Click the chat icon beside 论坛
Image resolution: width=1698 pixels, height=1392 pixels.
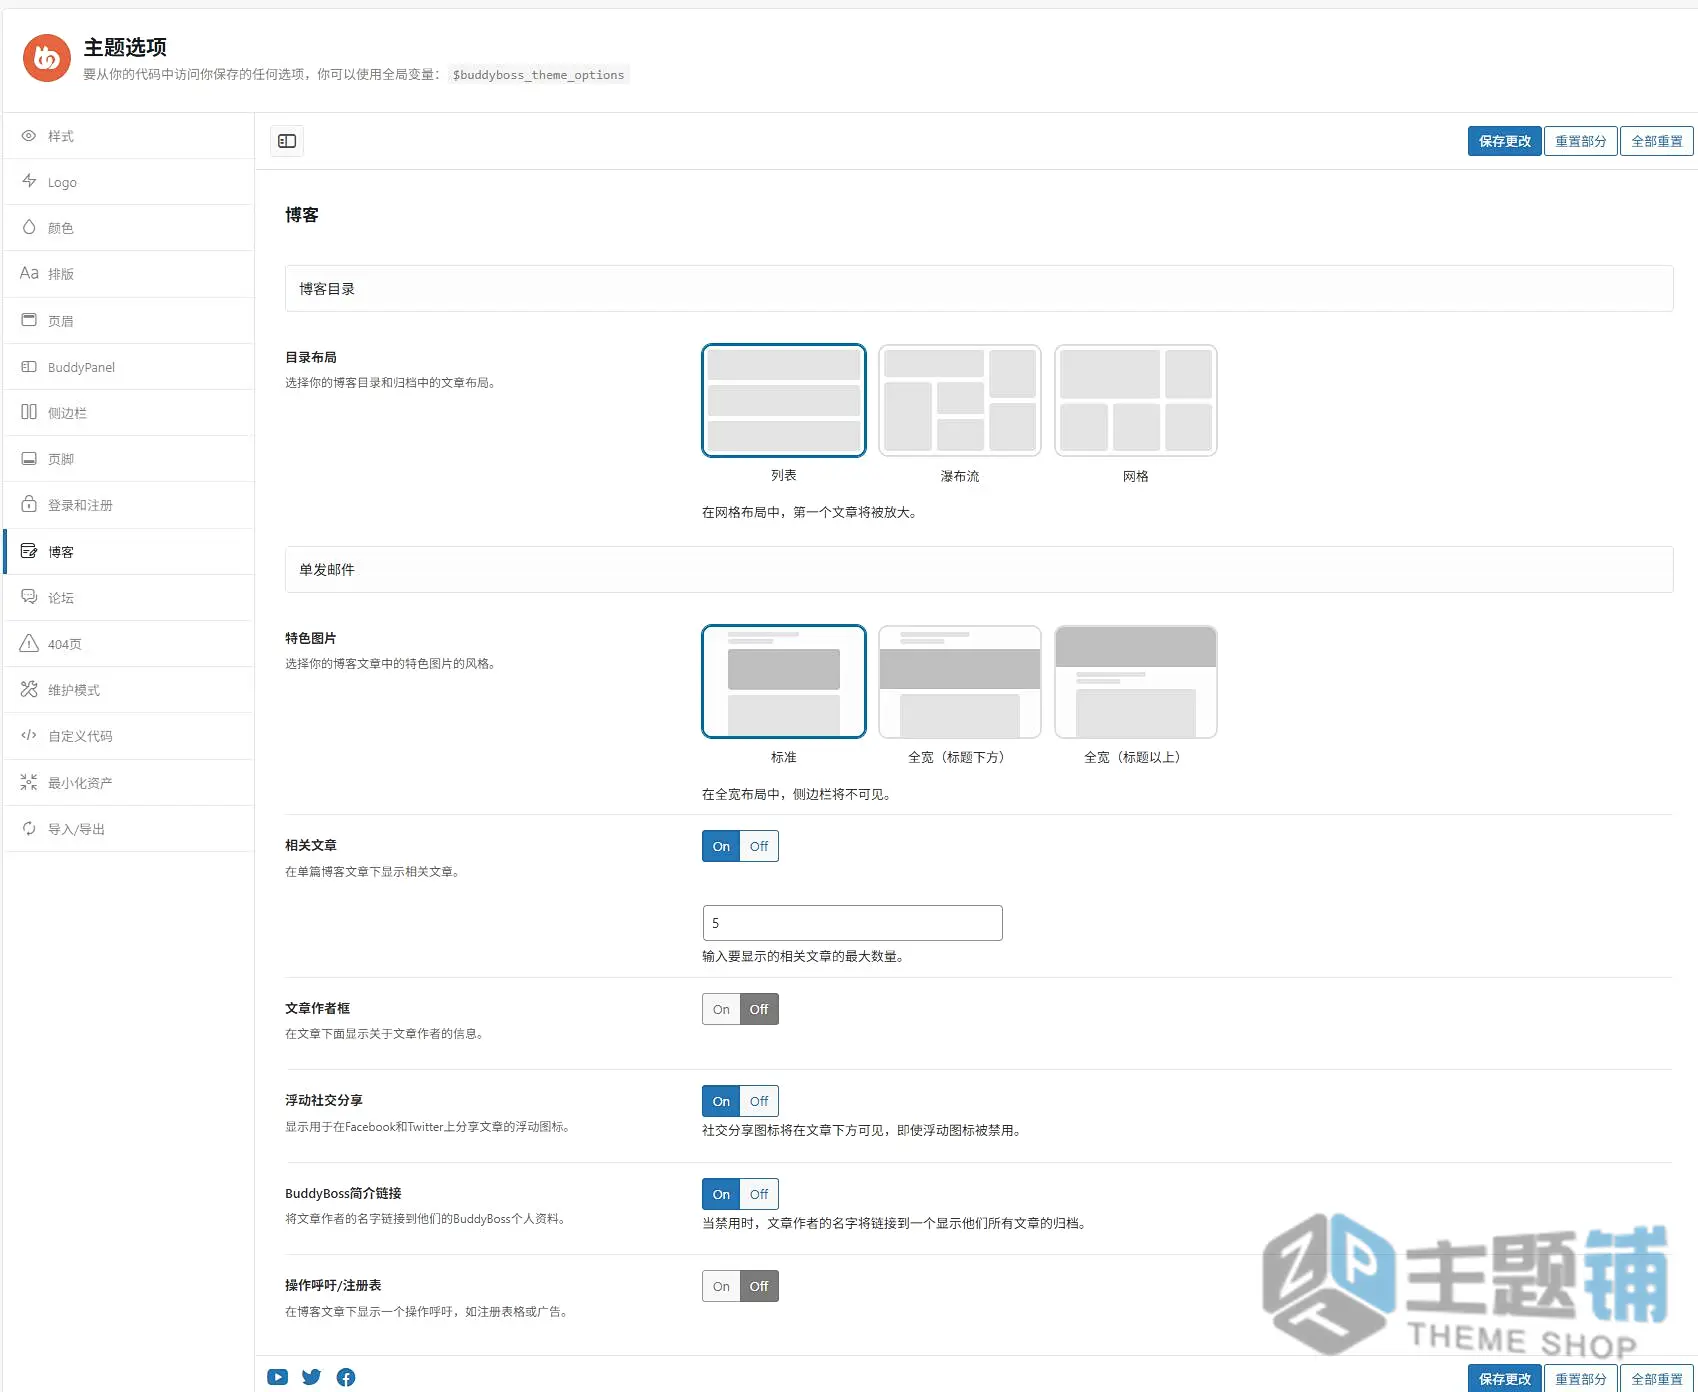[x=29, y=597]
